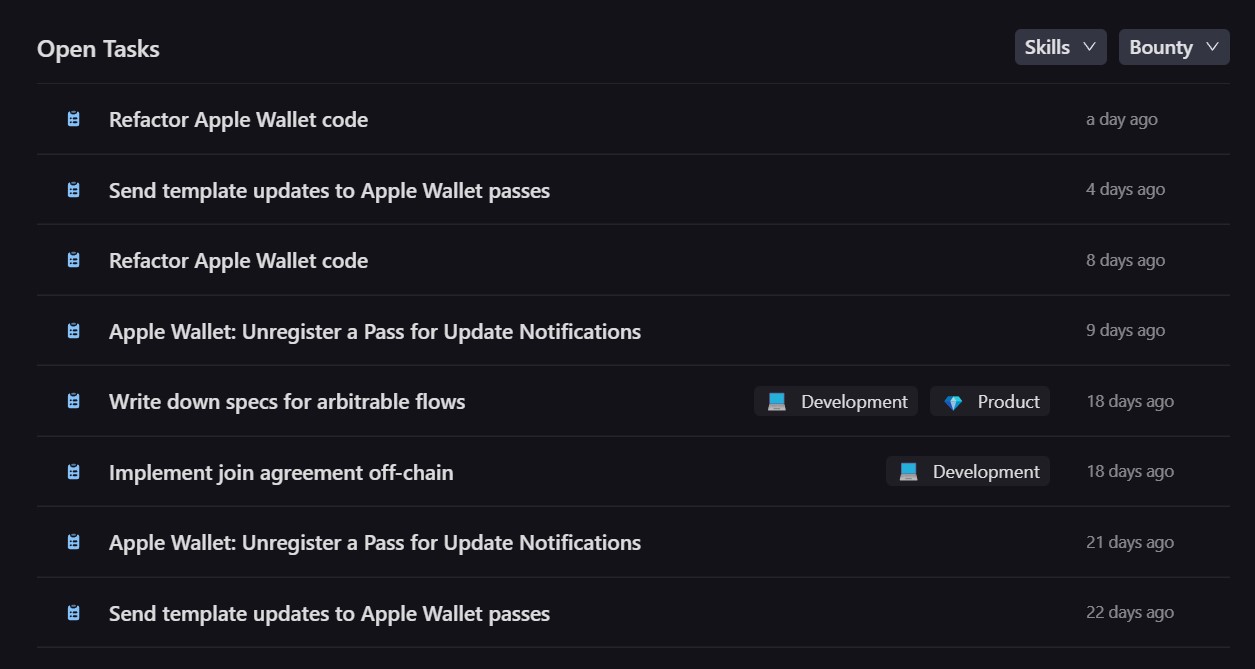Click task icon of the 22-days-ago Send template updates row
The width and height of the screenshot is (1255, 669).
pos(73,613)
